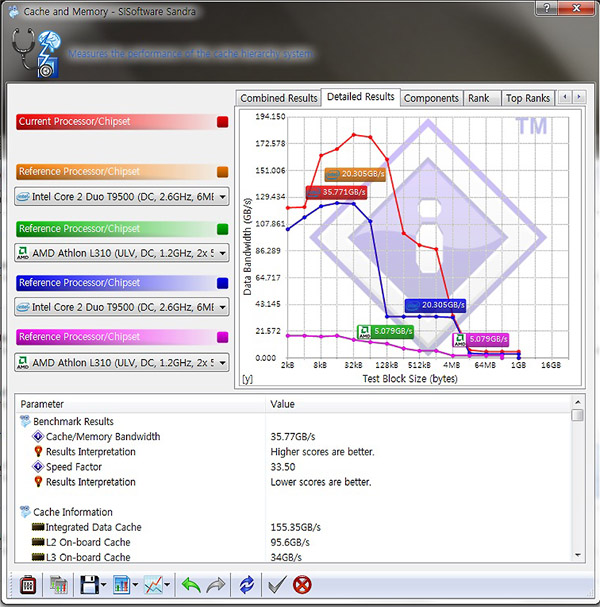Click the Sandra stethoscope module icon
600x607 pixels.
coord(36,52)
